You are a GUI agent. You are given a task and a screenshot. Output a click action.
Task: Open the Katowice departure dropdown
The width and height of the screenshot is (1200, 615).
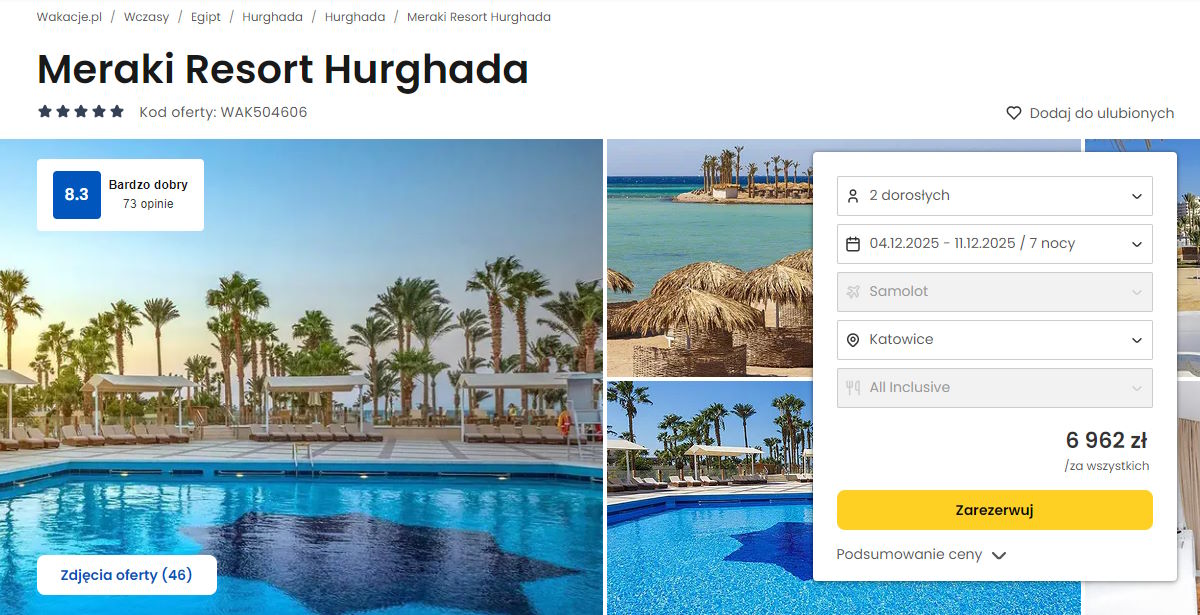pyautogui.click(x=995, y=340)
